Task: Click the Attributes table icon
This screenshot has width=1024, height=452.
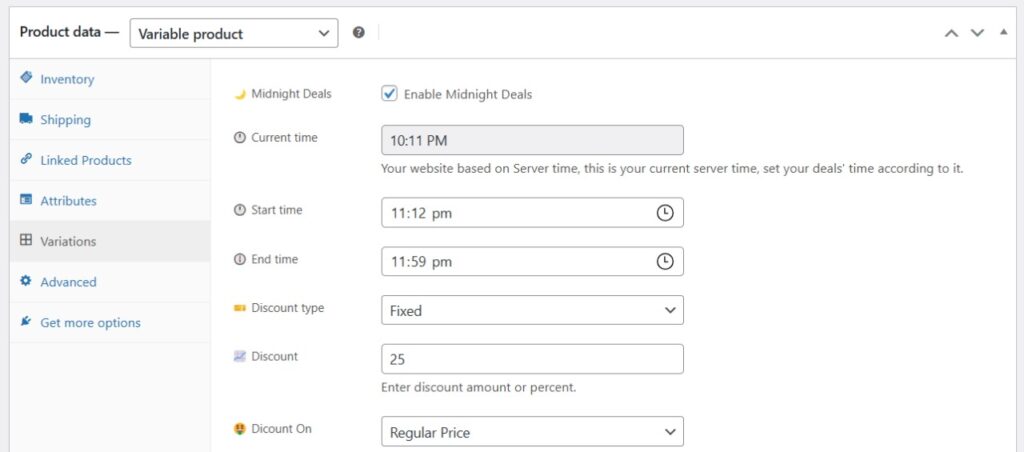Action: pyautogui.click(x=26, y=200)
